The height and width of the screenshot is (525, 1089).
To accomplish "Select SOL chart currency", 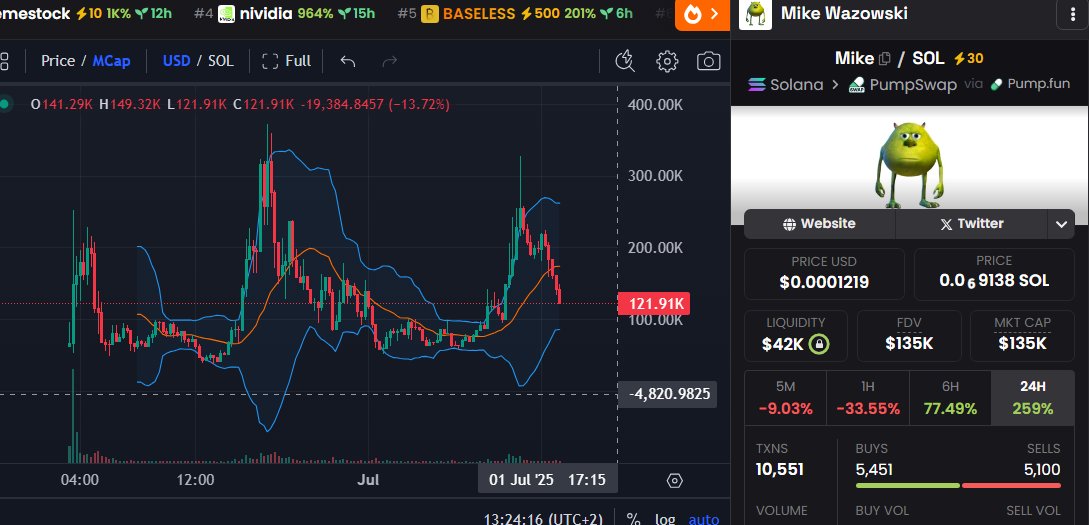I will click(221, 61).
